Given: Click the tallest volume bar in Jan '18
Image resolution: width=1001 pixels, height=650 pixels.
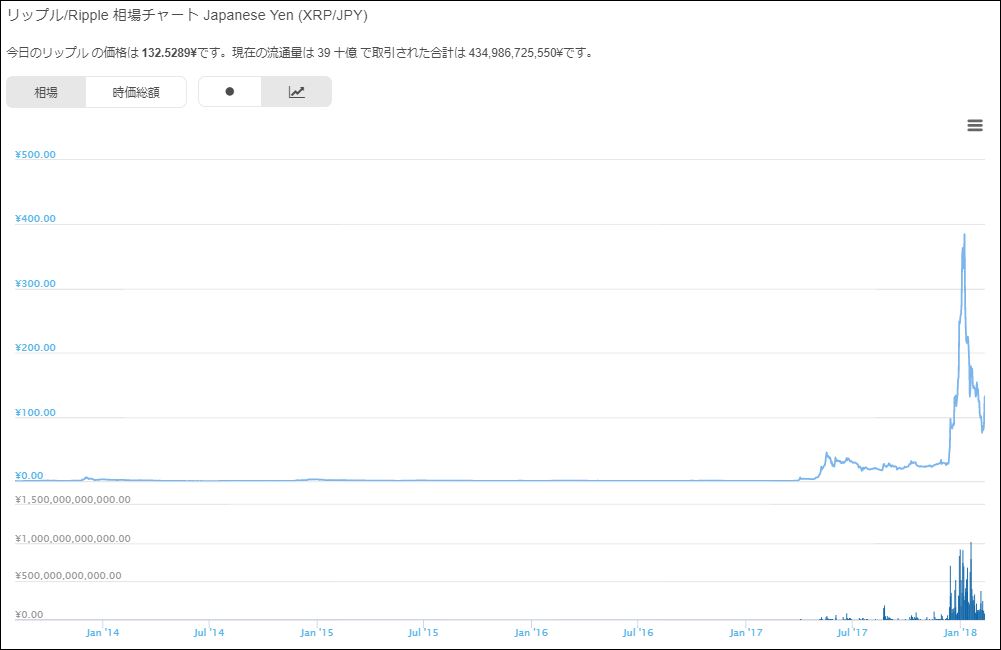Looking at the screenshot, I should click(971, 581).
